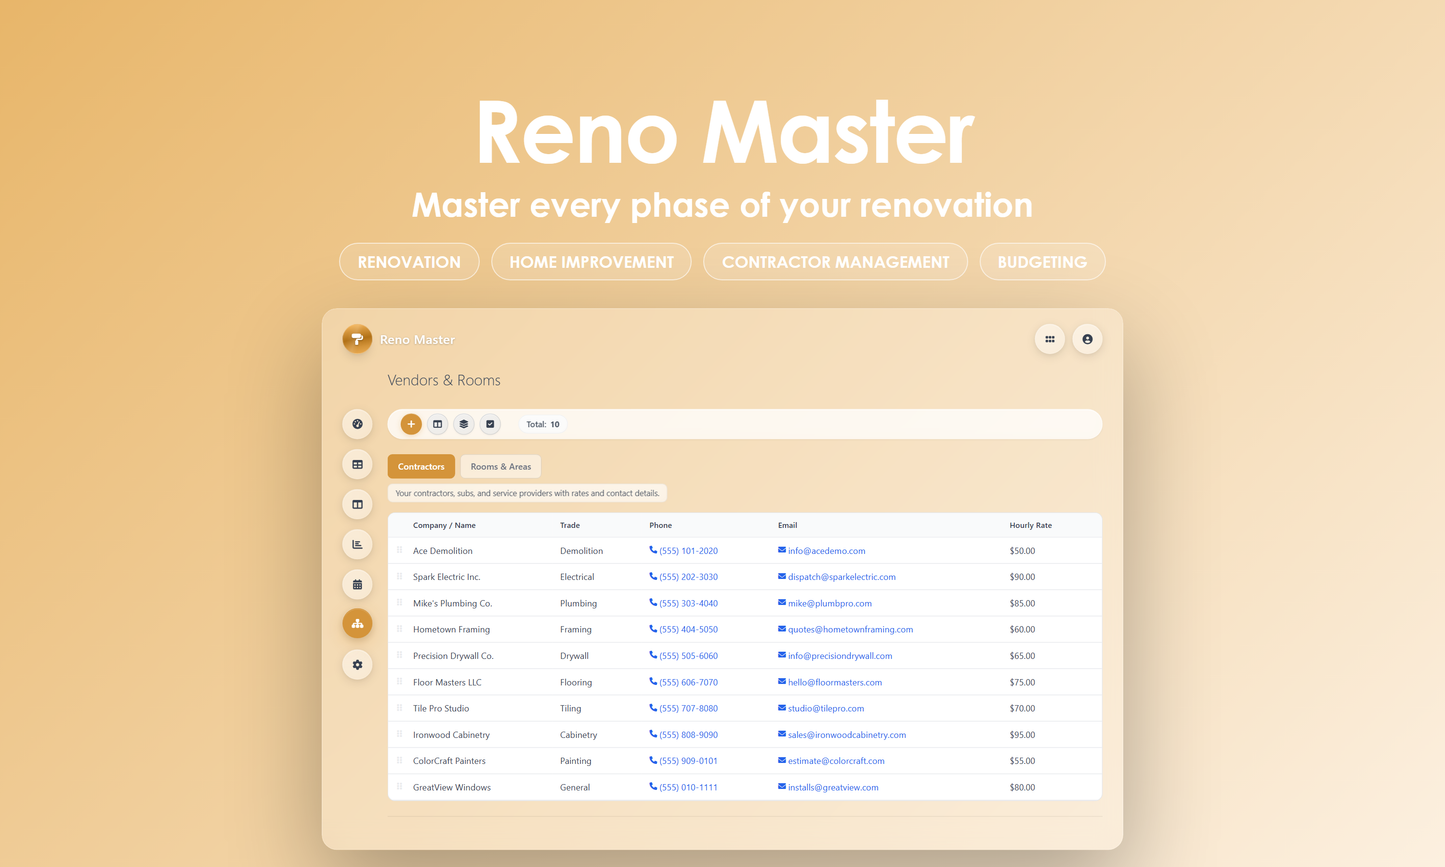1445x867 pixels.
Task: Click phone link (555) 707-8080
Action: pyautogui.click(x=684, y=708)
